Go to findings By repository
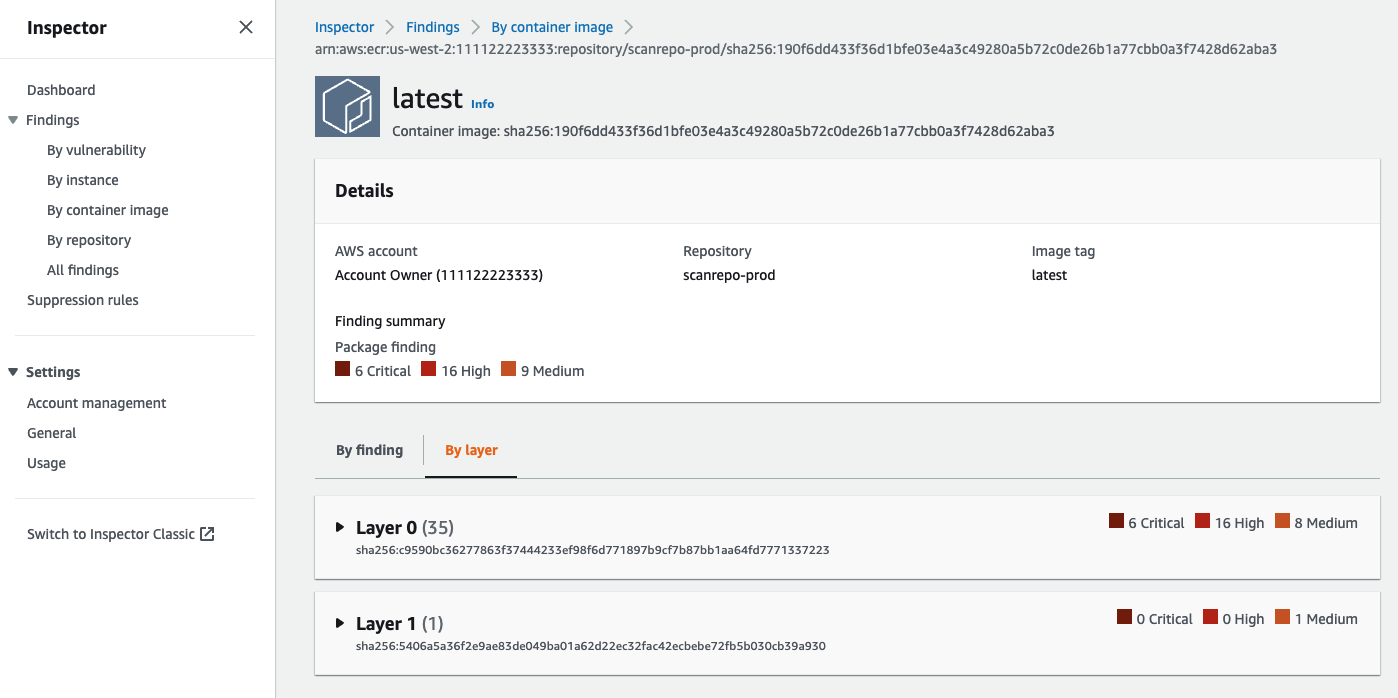 [89, 240]
